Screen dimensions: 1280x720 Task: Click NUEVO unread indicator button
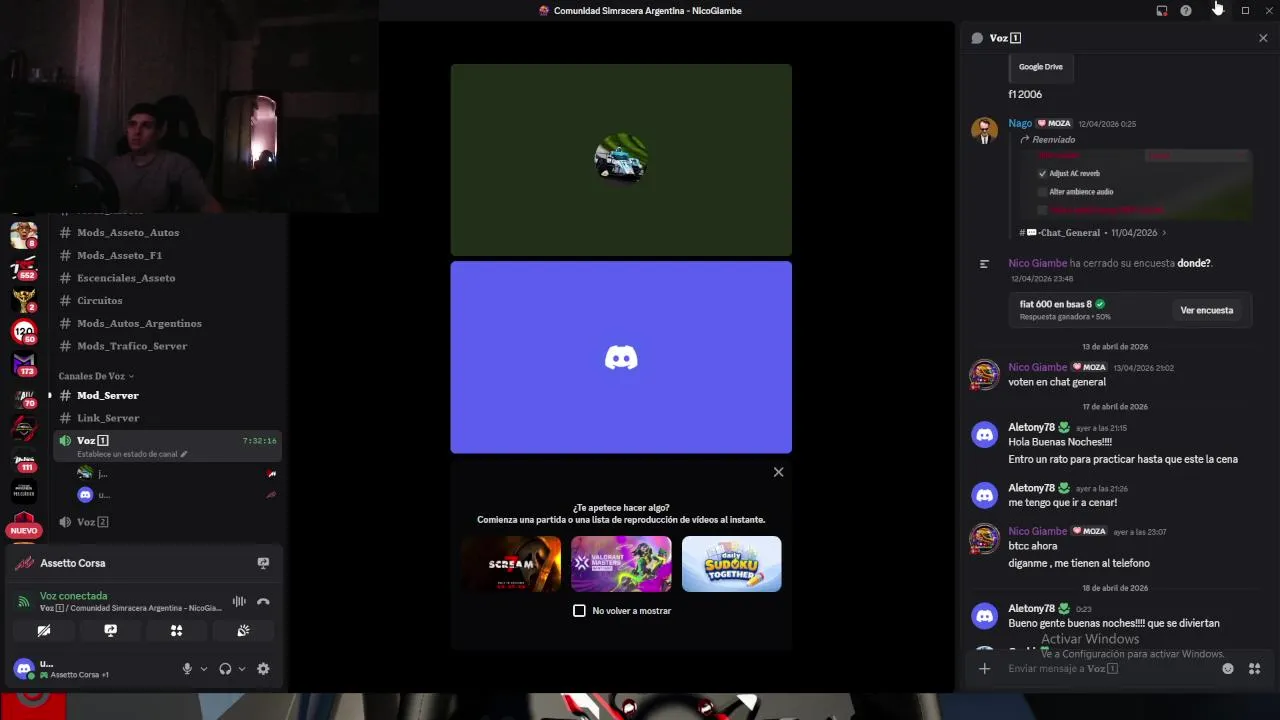point(24,531)
